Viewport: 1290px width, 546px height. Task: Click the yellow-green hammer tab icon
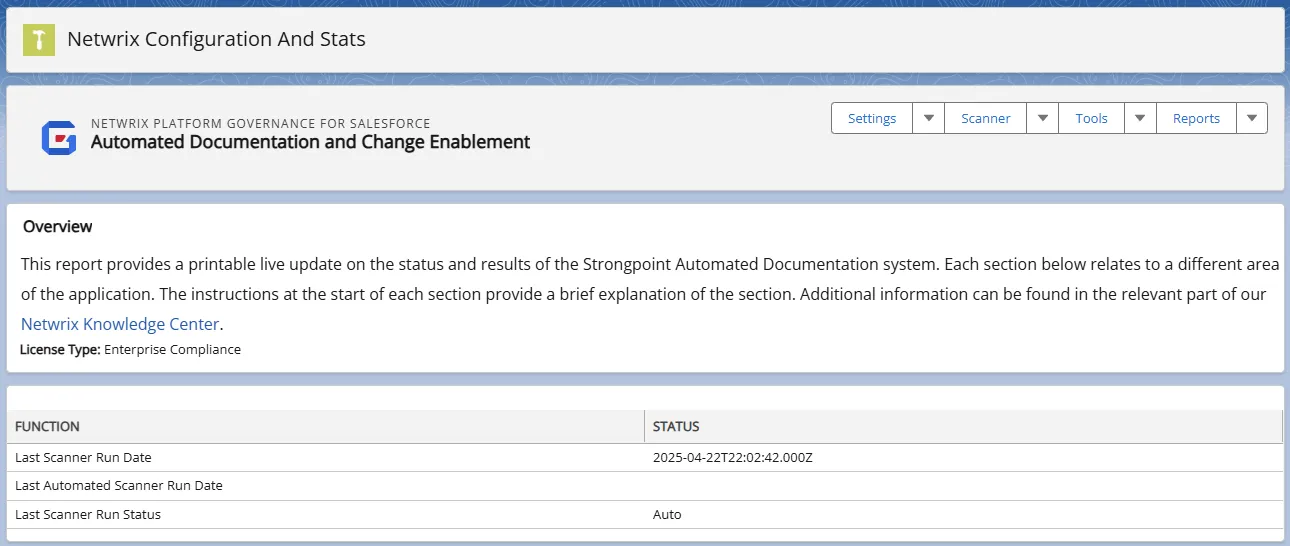[39, 39]
